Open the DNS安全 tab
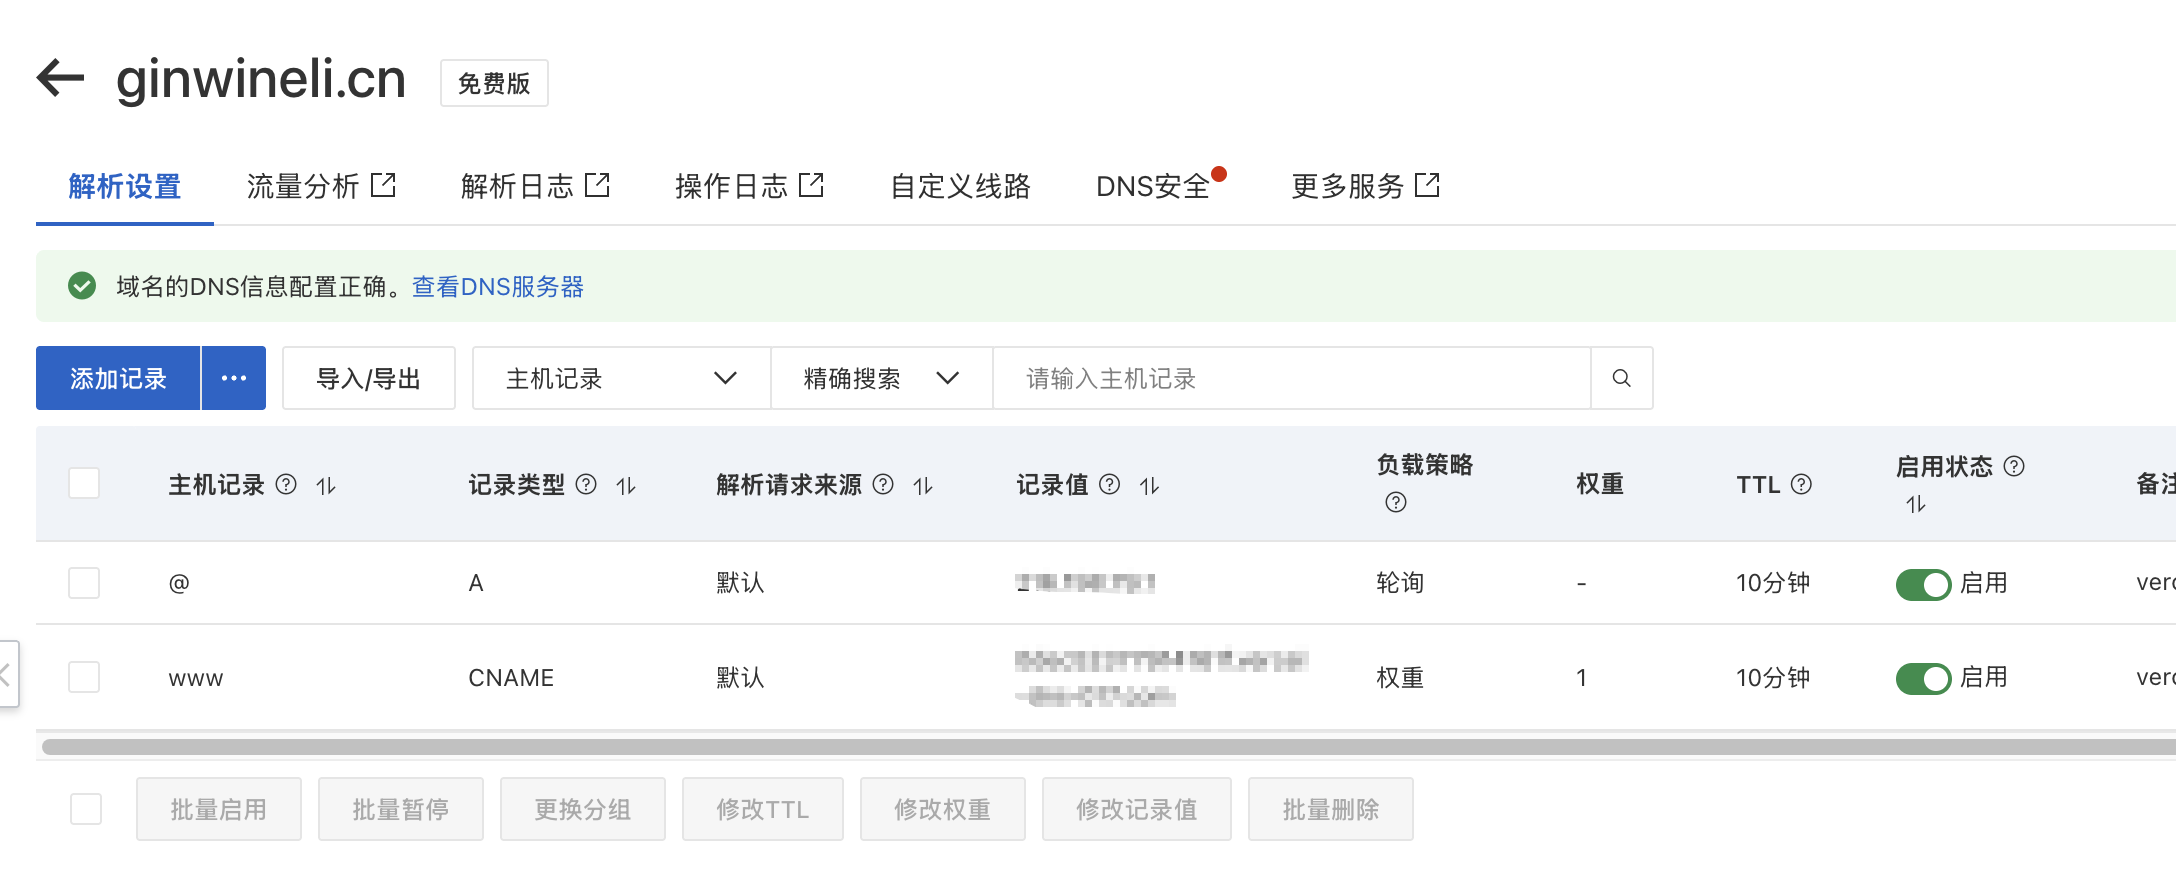Image resolution: width=2176 pixels, height=894 pixels. pyautogui.click(x=1153, y=187)
